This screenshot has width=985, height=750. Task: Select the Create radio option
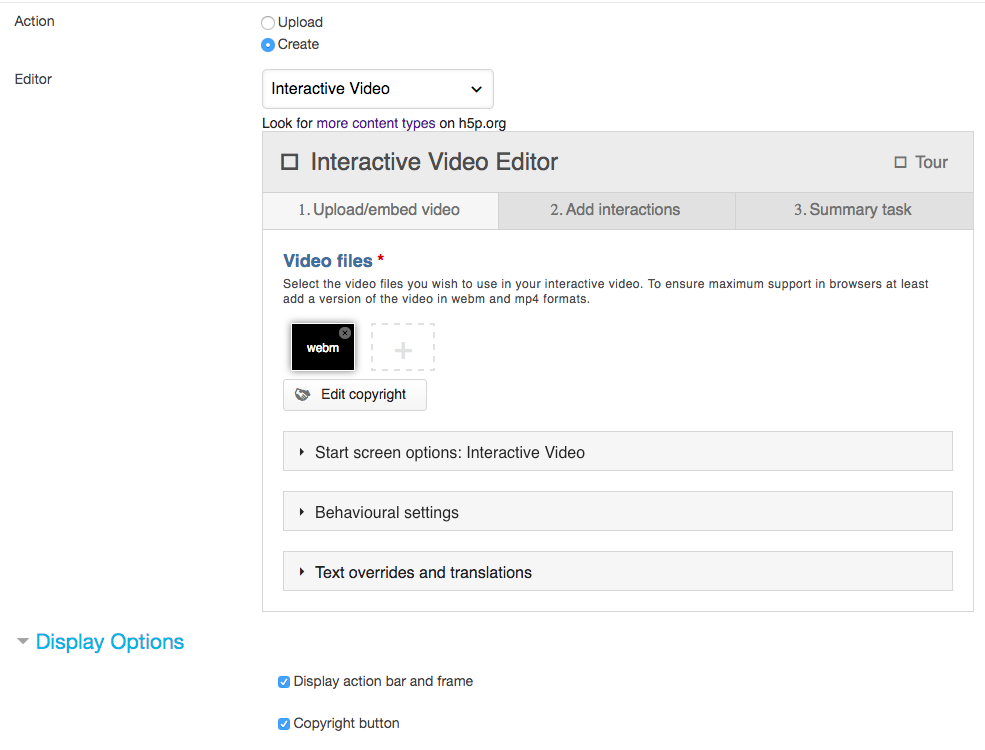(268, 45)
